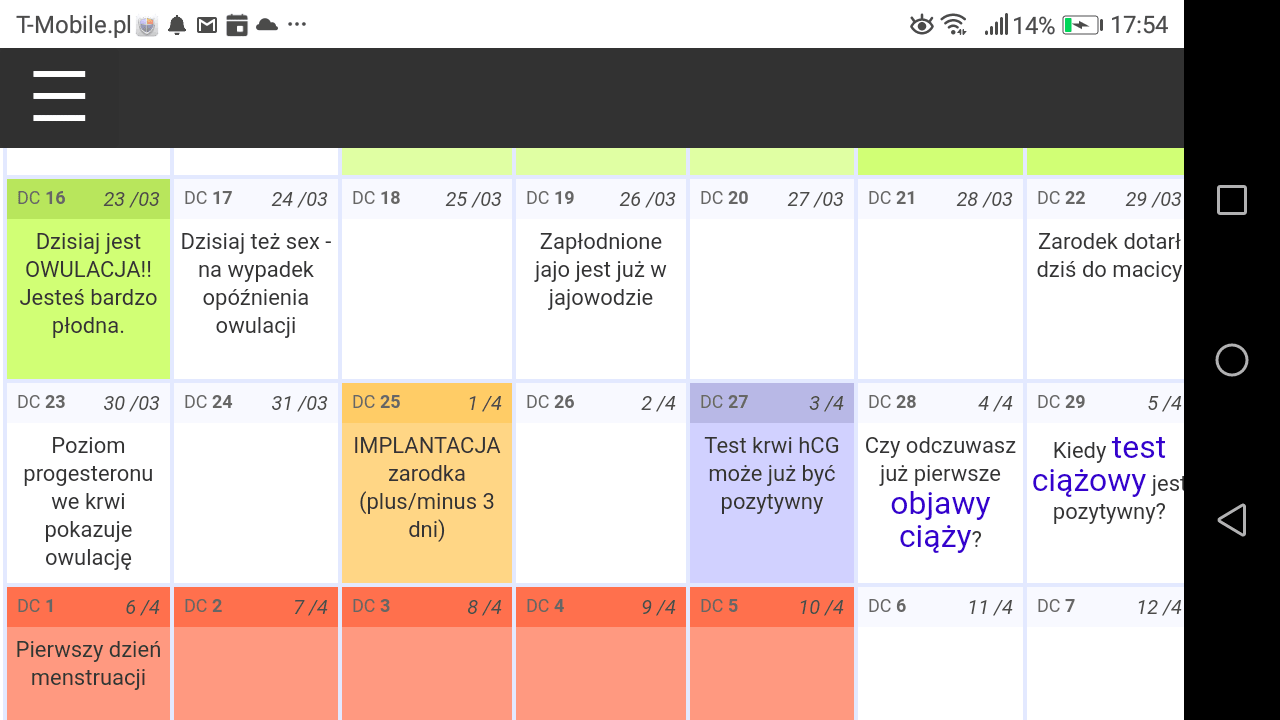Tap the calendar icon in status bar

tap(237, 25)
